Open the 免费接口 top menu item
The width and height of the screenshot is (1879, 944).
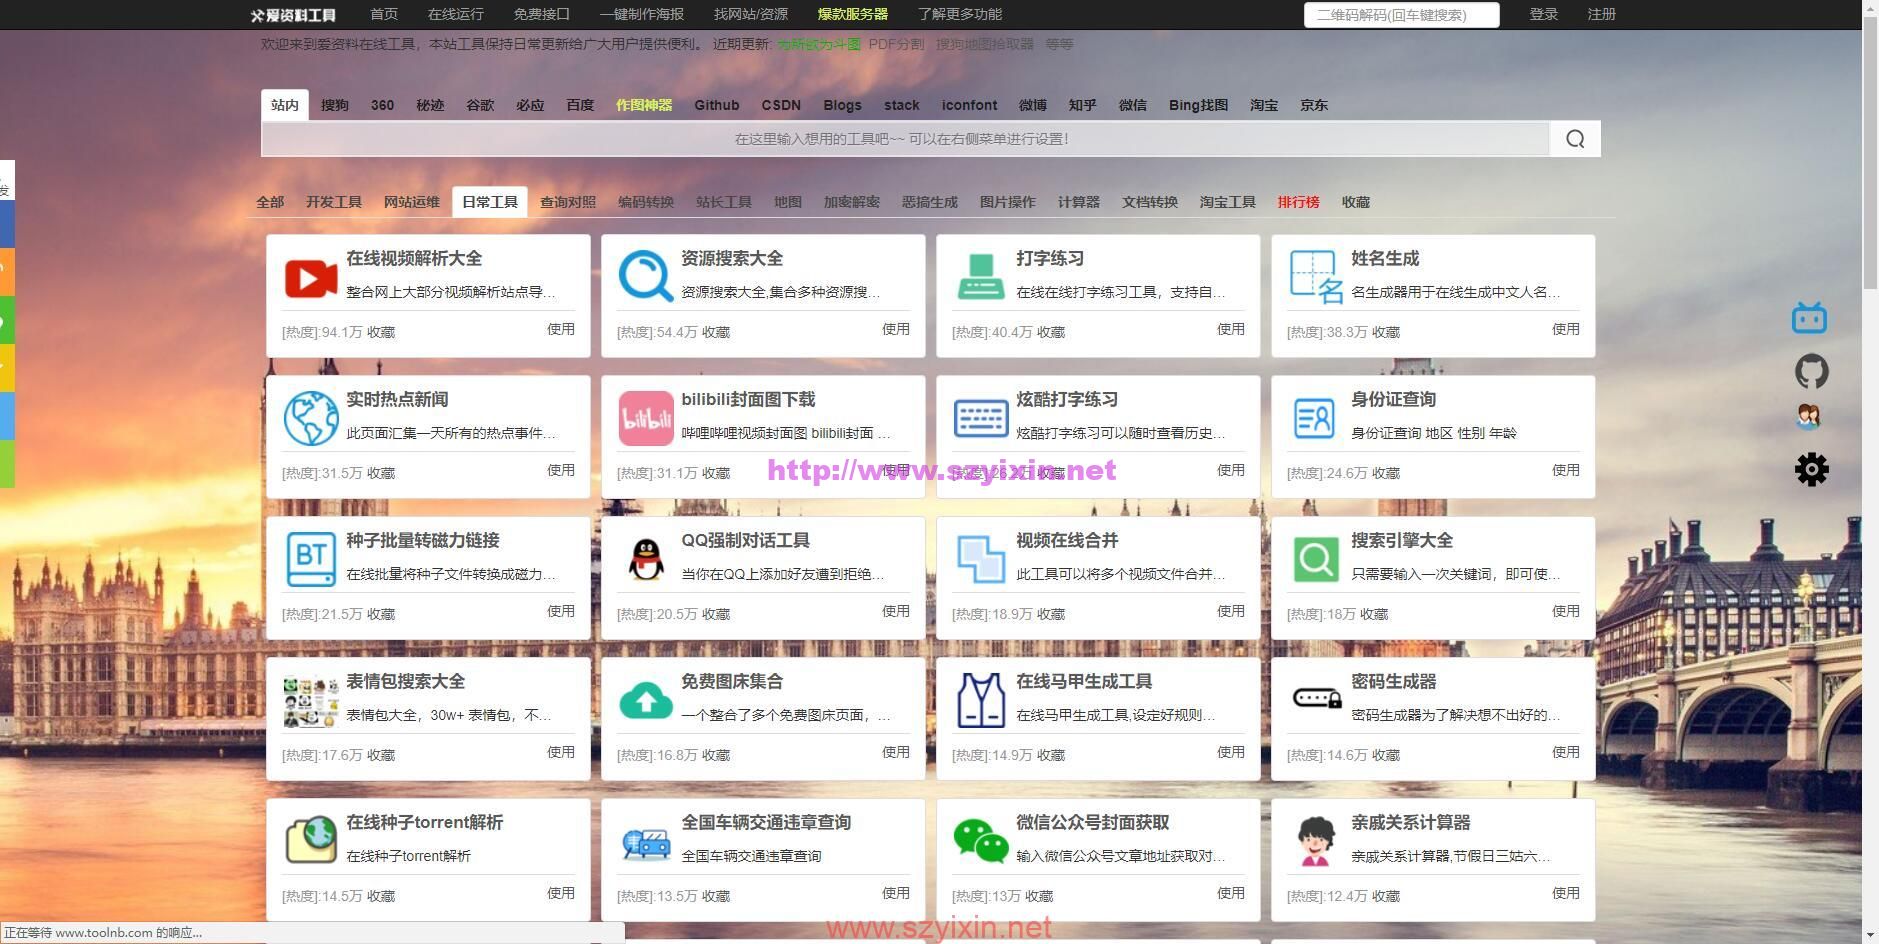[x=542, y=14]
